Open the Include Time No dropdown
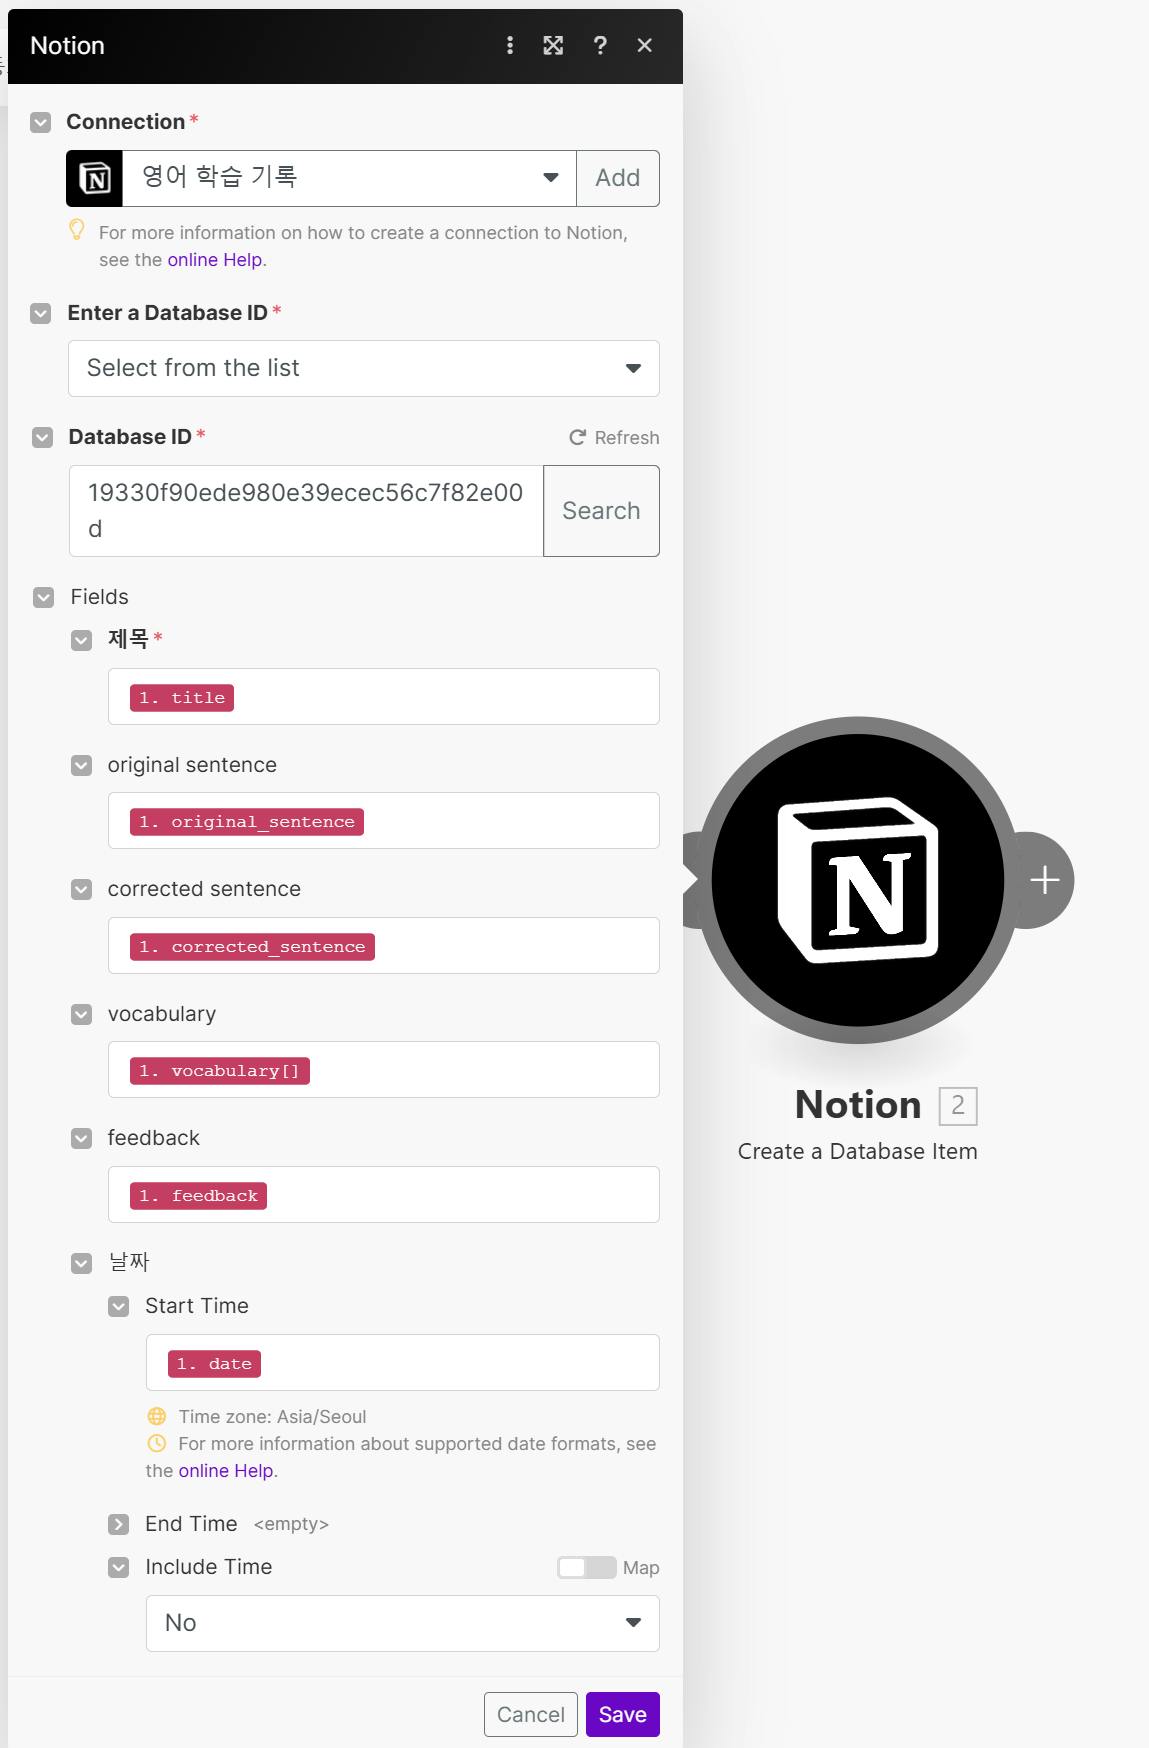Screen dimensions: 1149x1748 (402, 1623)
